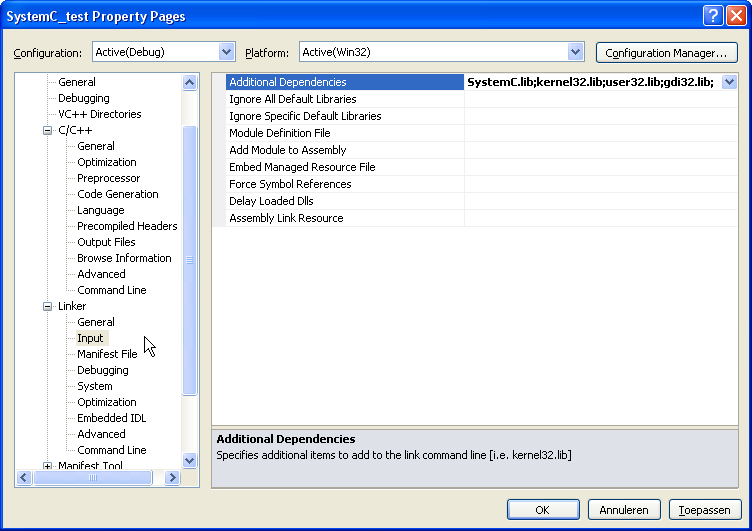752x531 pixels.
Task: Select the Delay Loaded Dlls property
Action: tap(271, 201)
